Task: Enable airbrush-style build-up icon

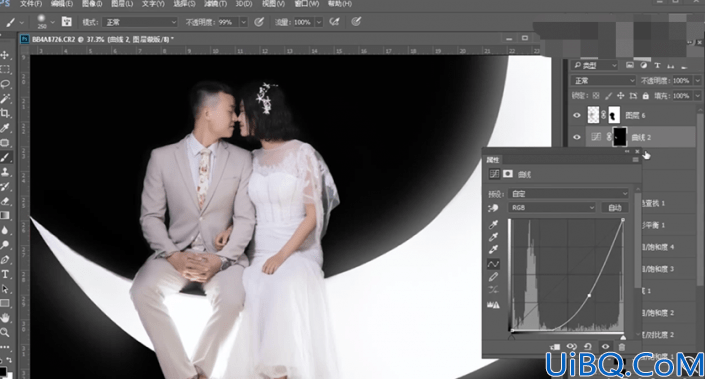Action: (334, 22)
